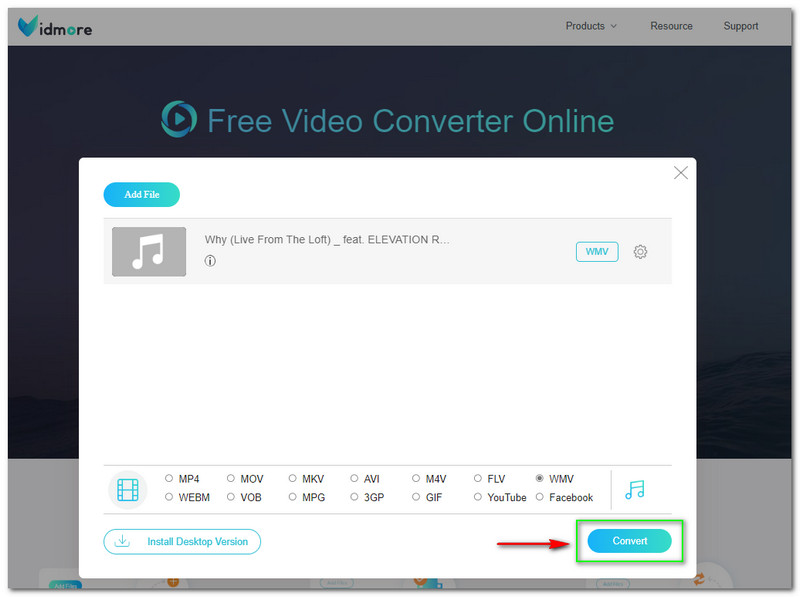This screenshot has height=597, width=800.
Task: Open the info icon below the file name
Action: [209, 262]
